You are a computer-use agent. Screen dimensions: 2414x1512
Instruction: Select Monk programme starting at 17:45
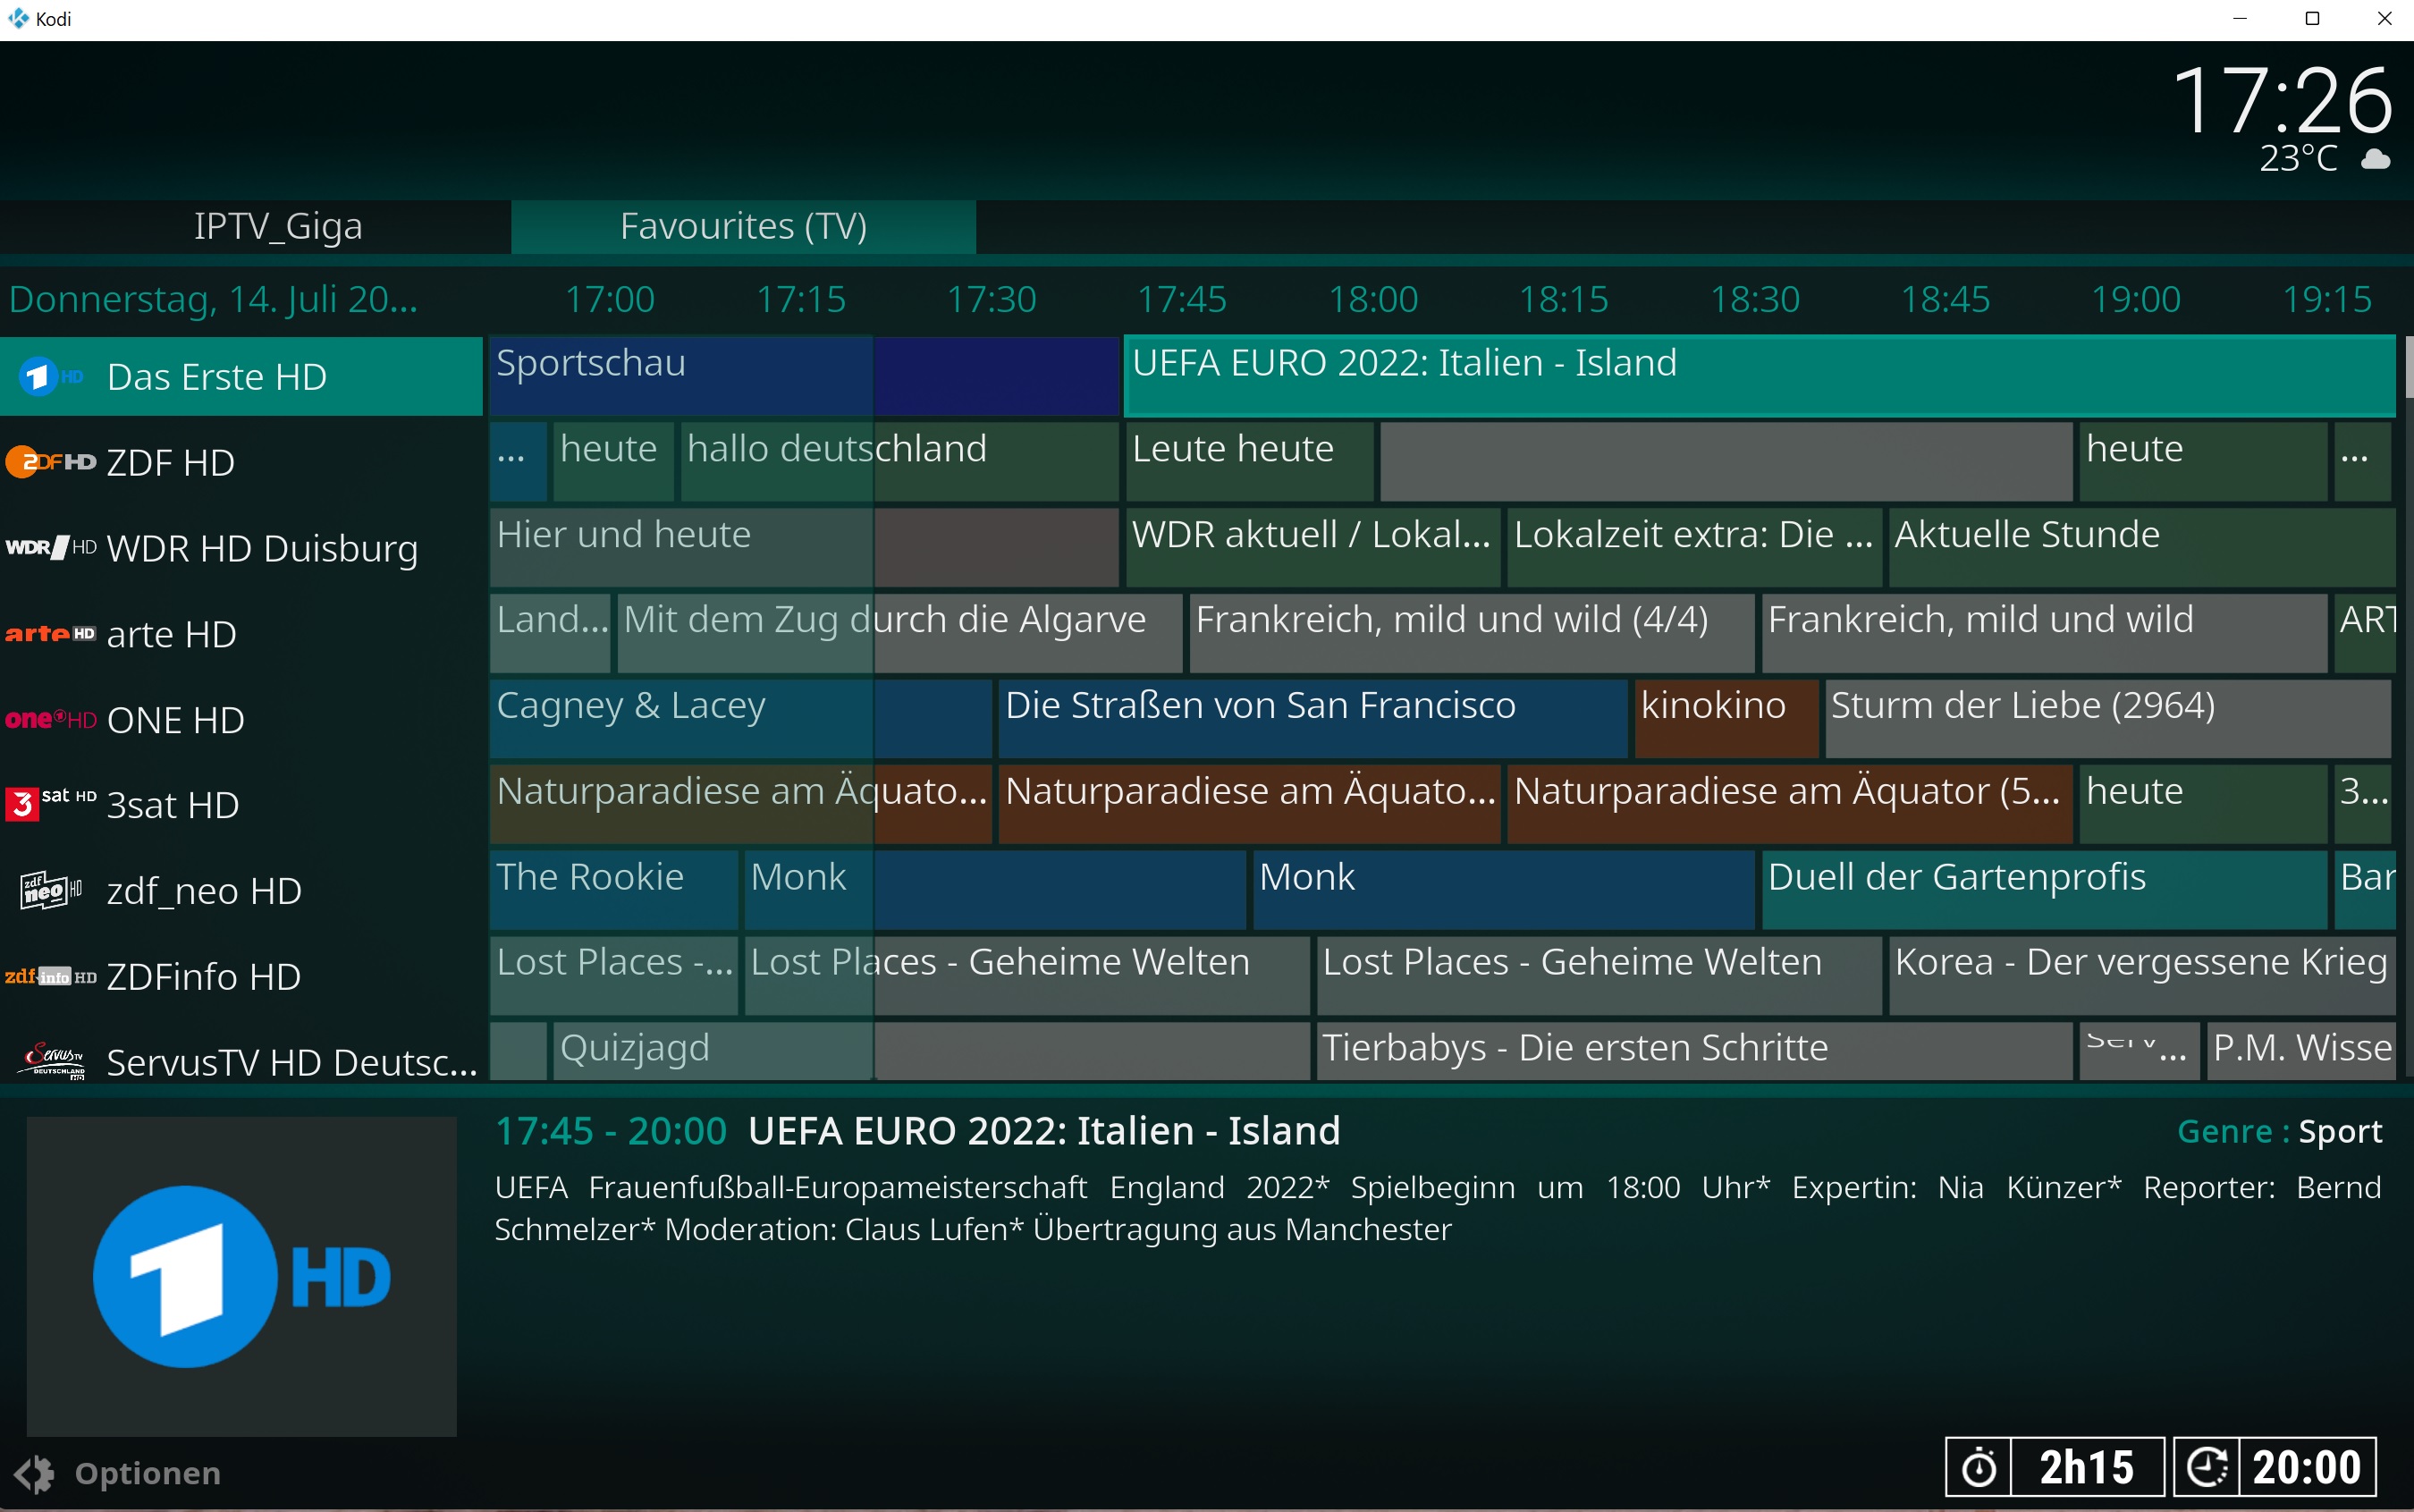[1503, 890]
